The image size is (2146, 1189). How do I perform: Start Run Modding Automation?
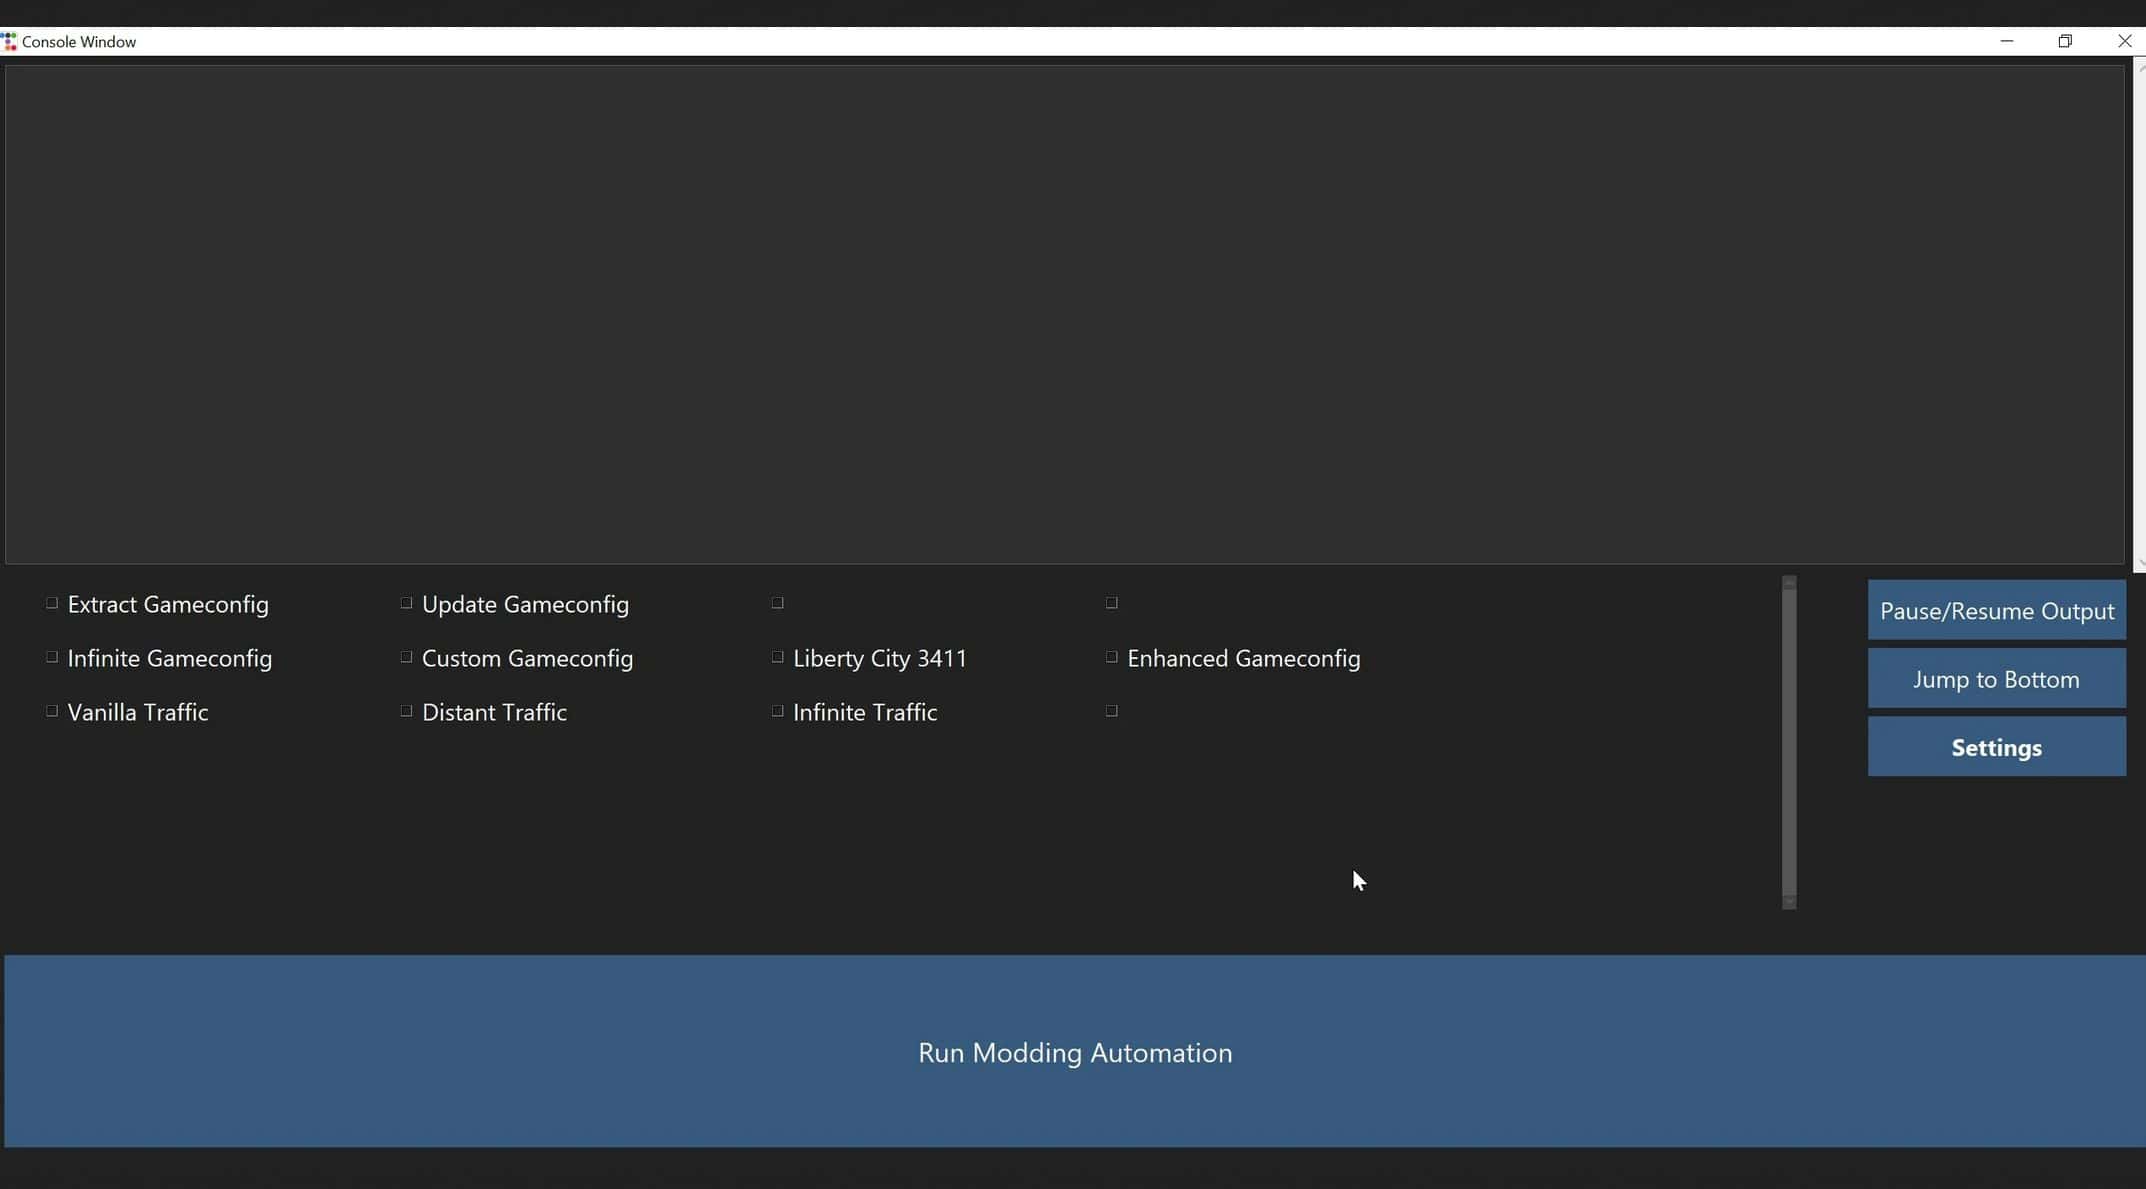pos(1074,1051)
